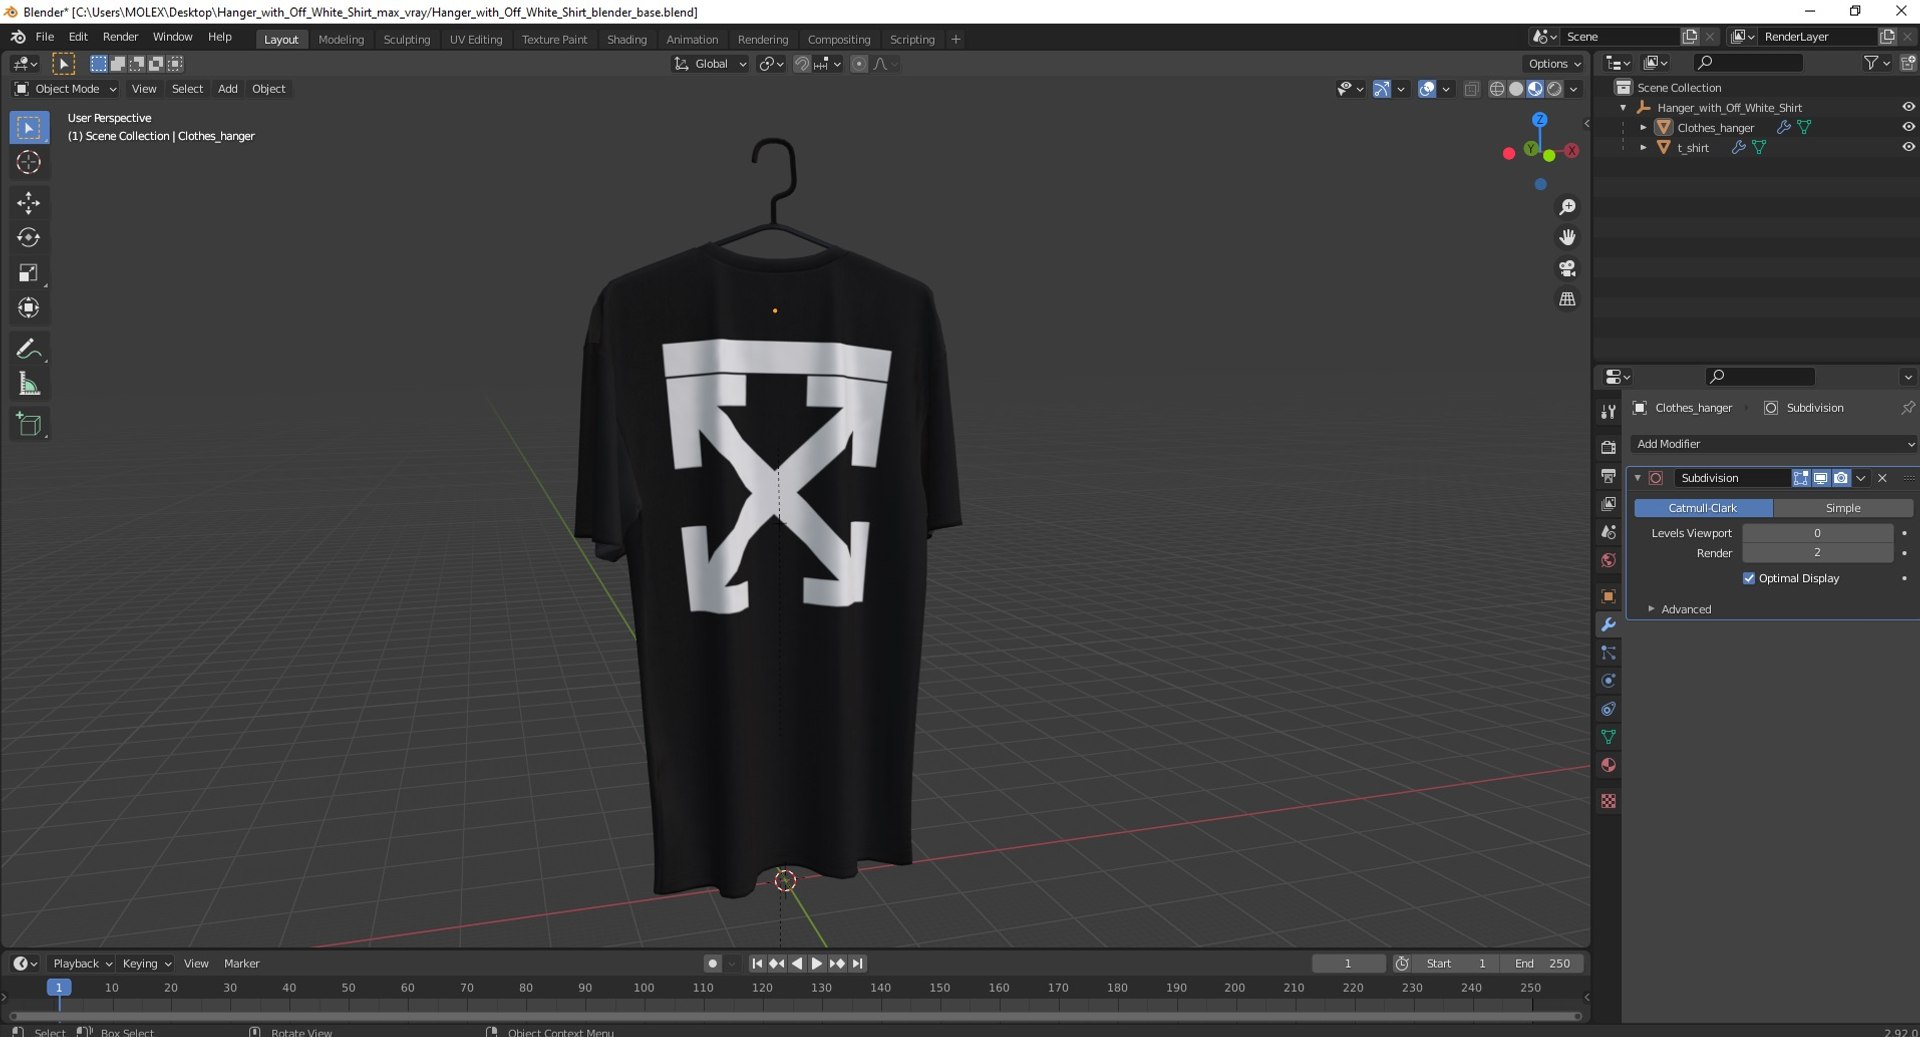1920x1037 pixels.
Task: Toggle Subdivision modifier render display
Action: 1840,479
